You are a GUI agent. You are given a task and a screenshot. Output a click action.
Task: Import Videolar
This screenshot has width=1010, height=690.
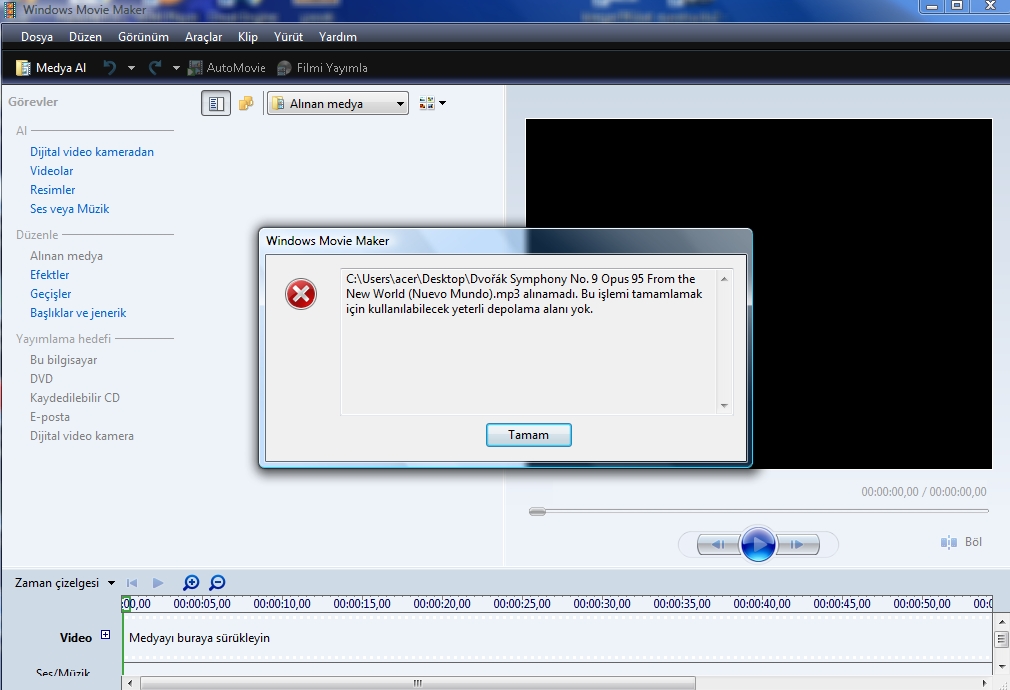pyautogui.click(x=52, y=171)
